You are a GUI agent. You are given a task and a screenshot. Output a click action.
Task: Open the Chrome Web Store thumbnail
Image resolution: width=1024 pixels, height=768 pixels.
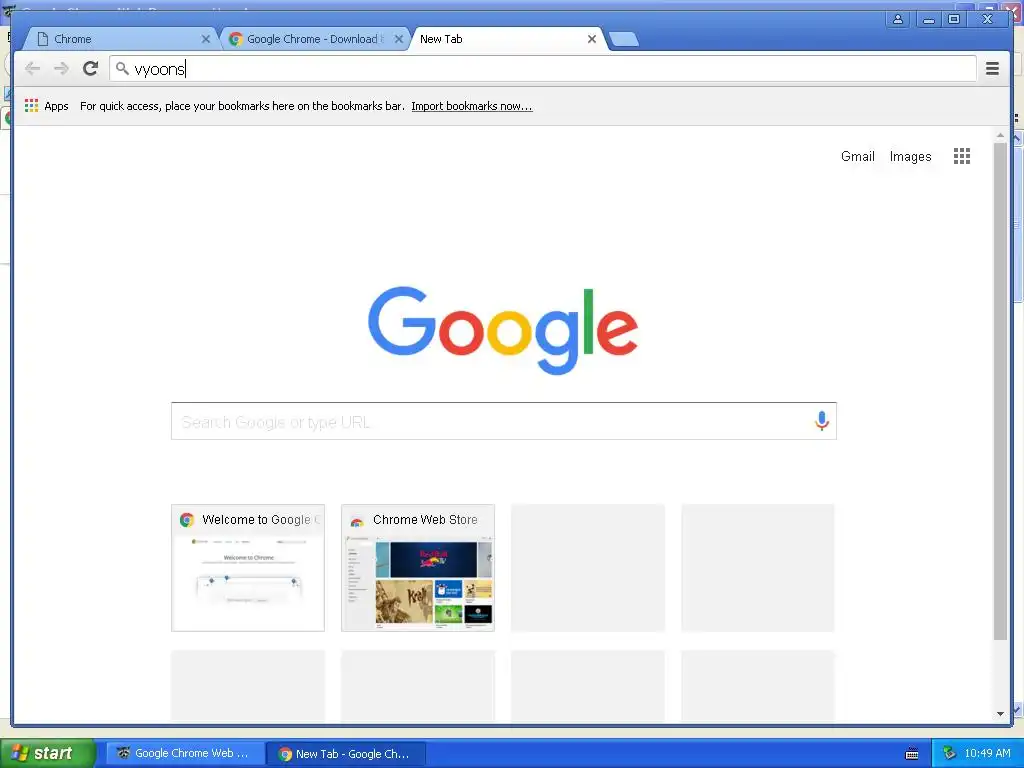click(x=418, y=568)
